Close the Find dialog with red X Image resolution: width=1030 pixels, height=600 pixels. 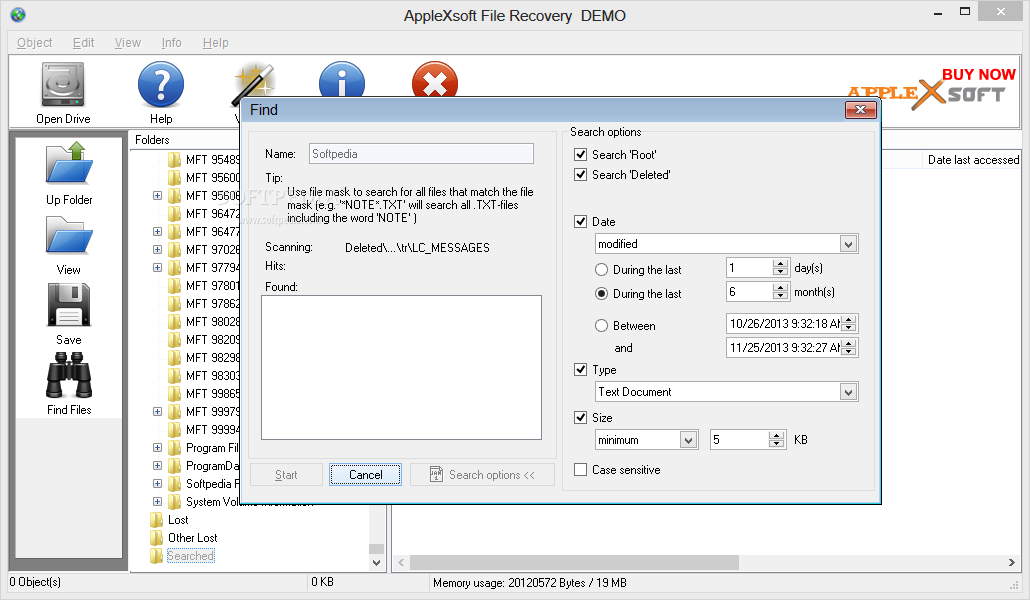(861, 110)
